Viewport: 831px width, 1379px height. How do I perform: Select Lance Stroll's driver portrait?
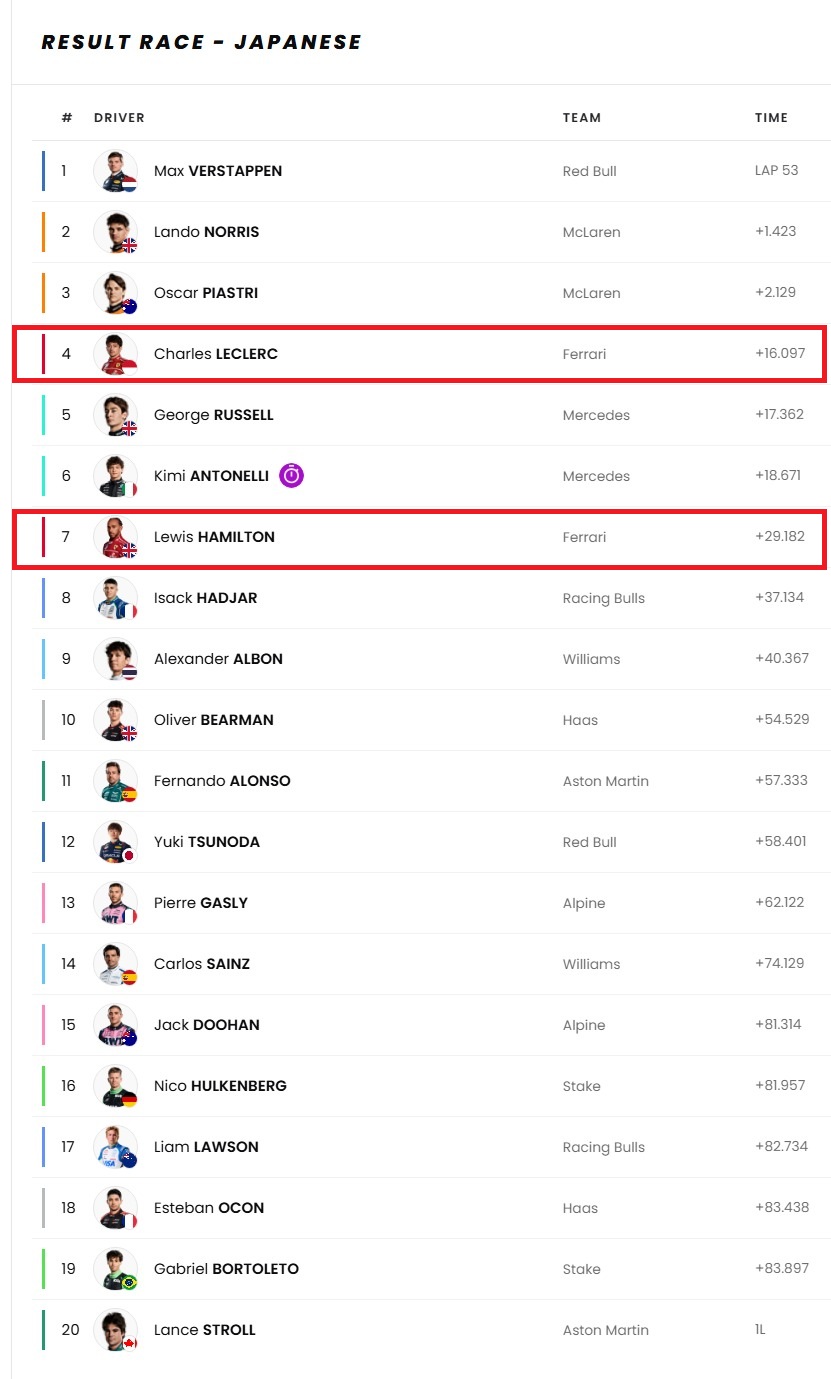(x=115, y=1330)
